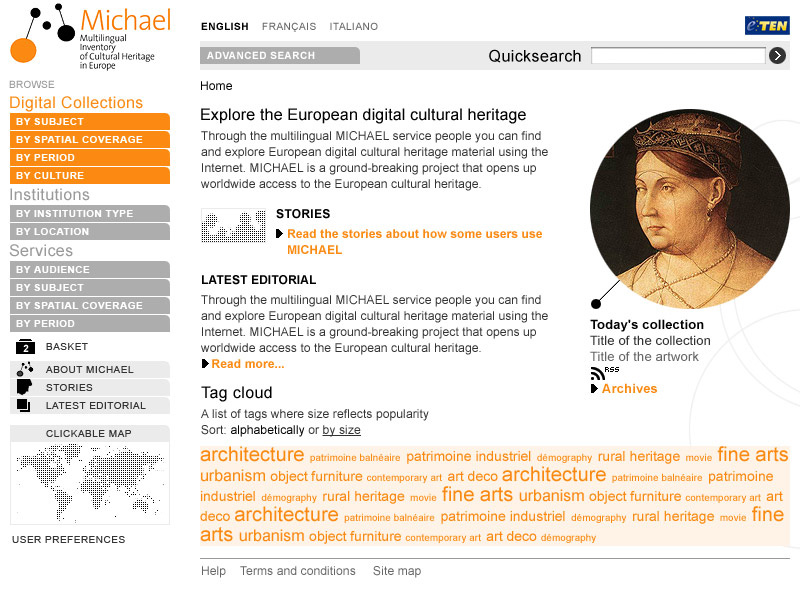Submit quicksearch with arrow button
Image resolution: width=800 pixels, height=590 pixels.
click(x=777, y=55)
